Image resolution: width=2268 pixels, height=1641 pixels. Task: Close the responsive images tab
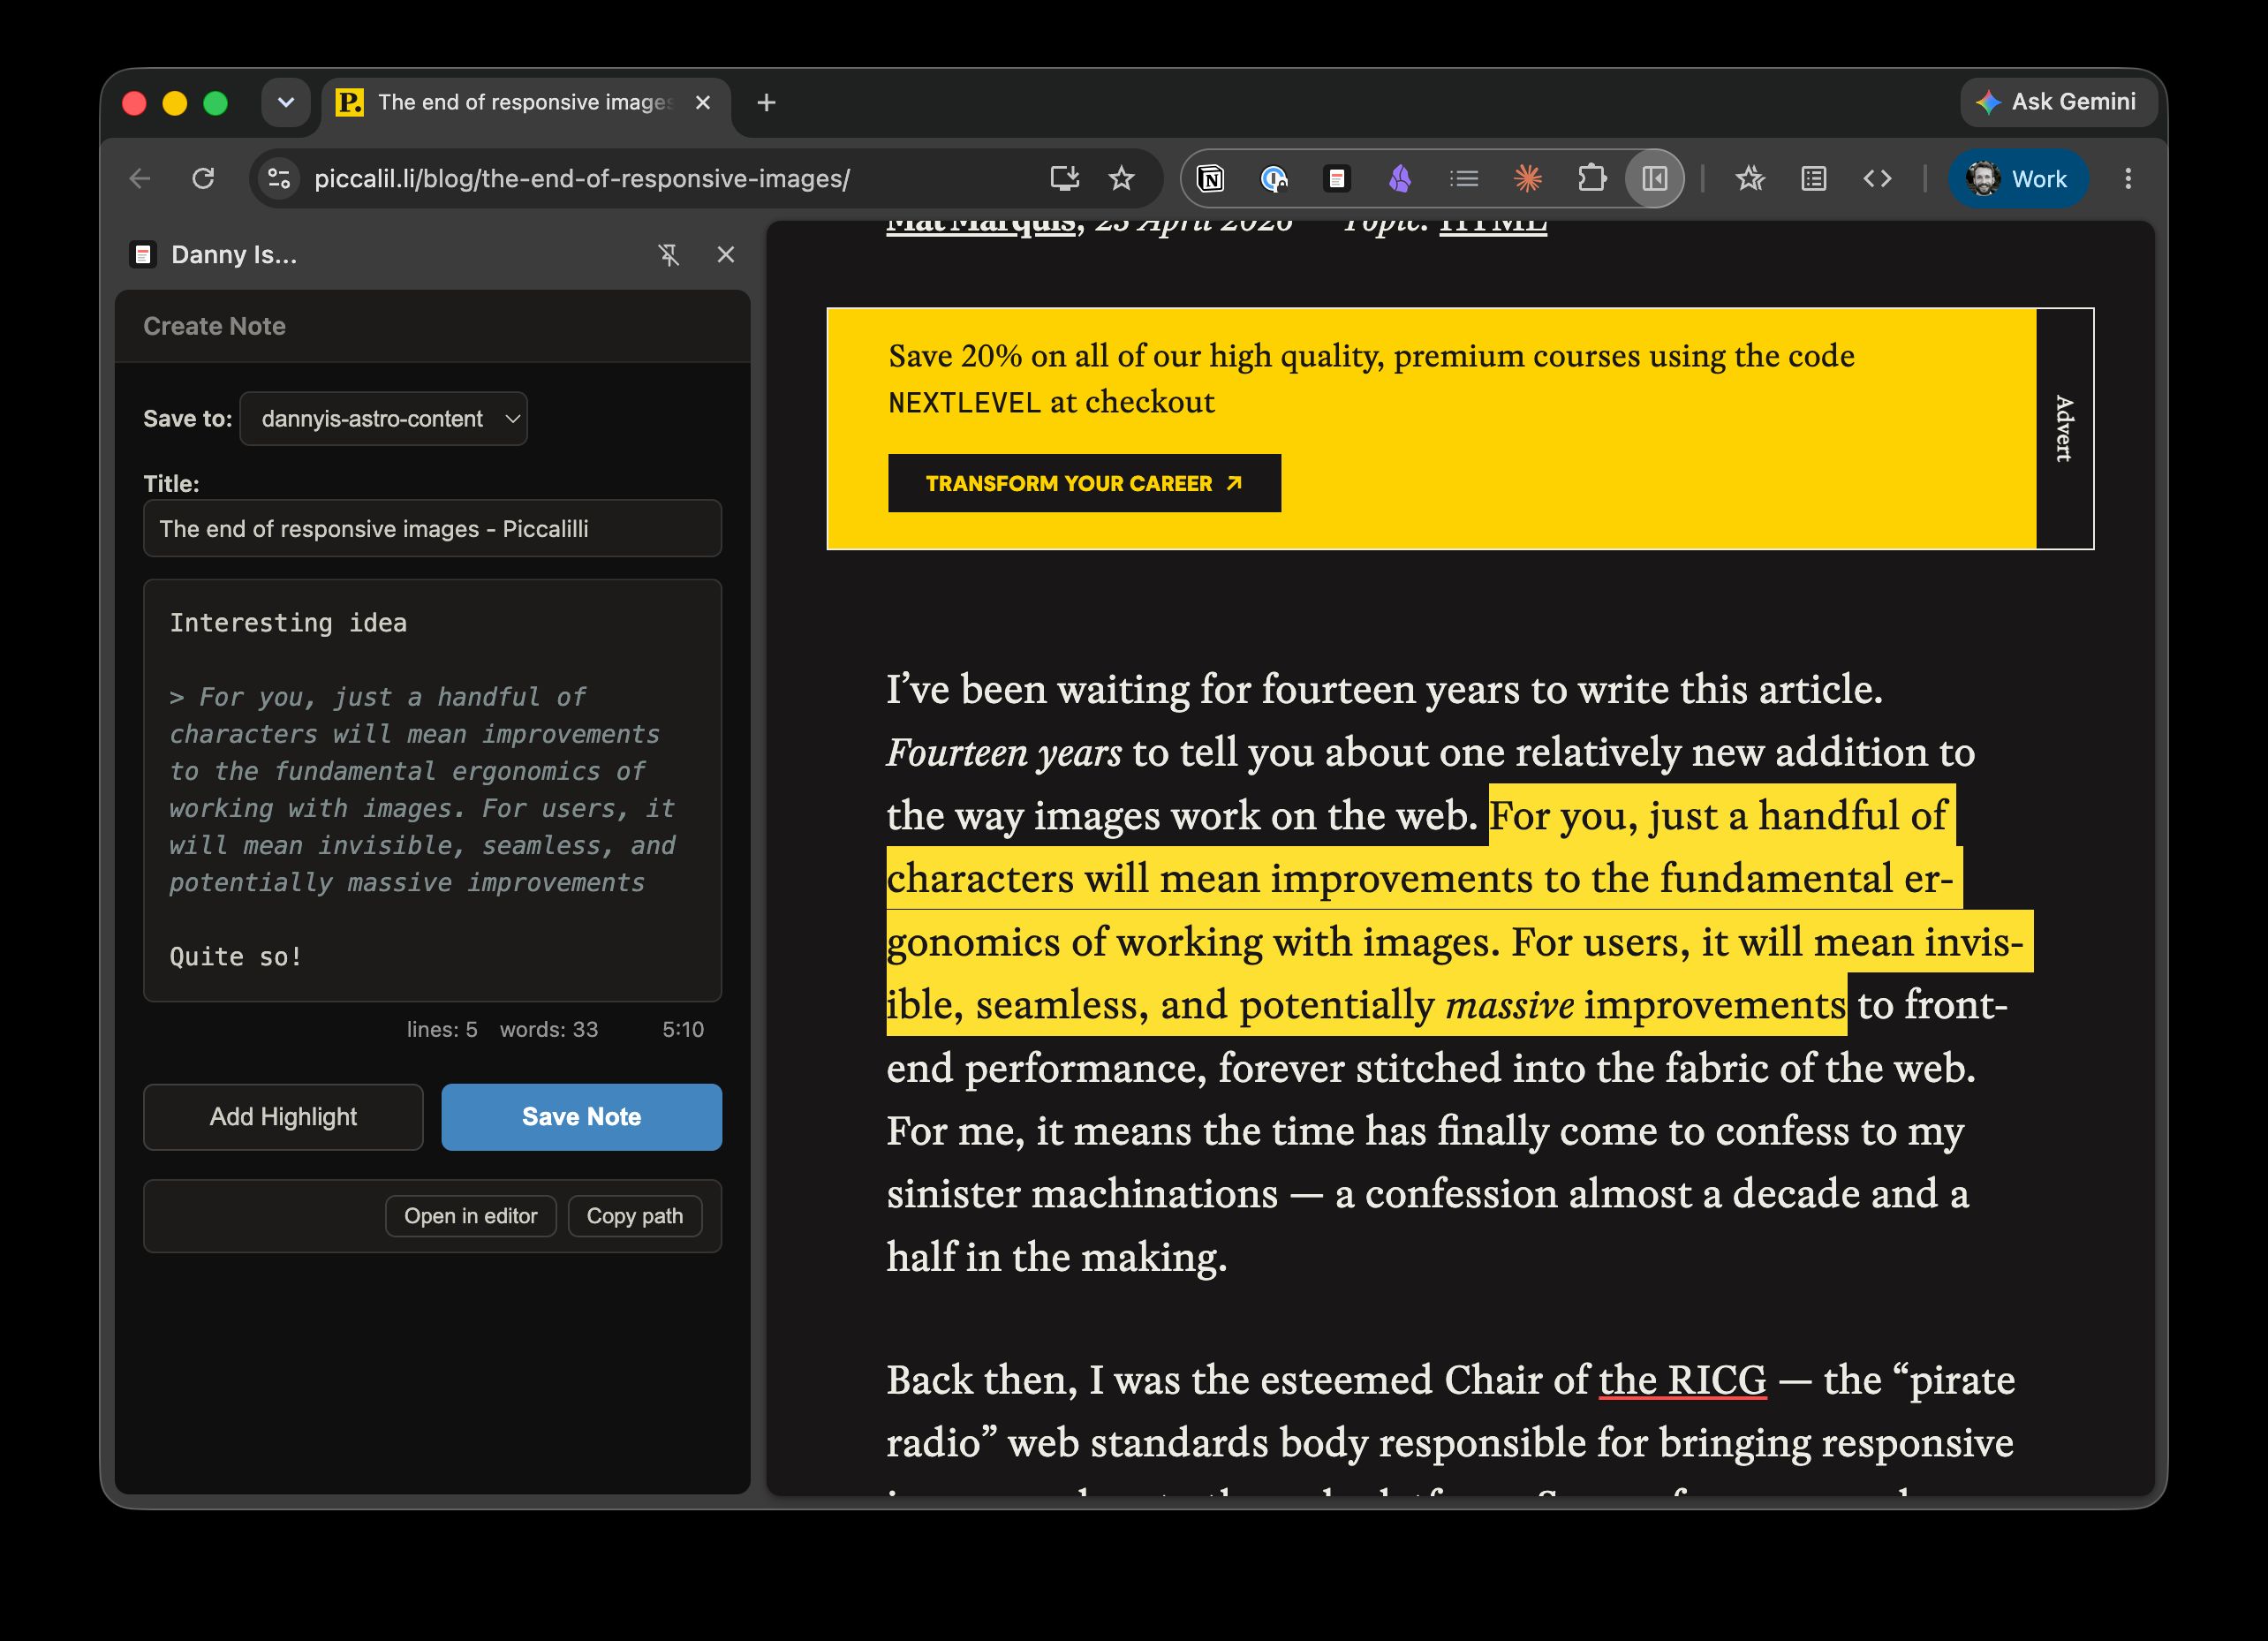click(703, 103)
